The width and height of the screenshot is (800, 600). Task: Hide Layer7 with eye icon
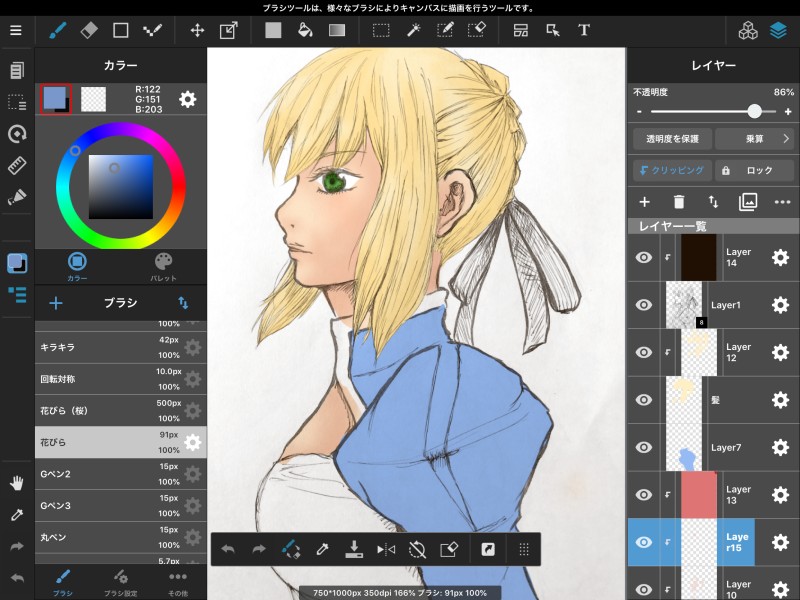tap(644, 447)
